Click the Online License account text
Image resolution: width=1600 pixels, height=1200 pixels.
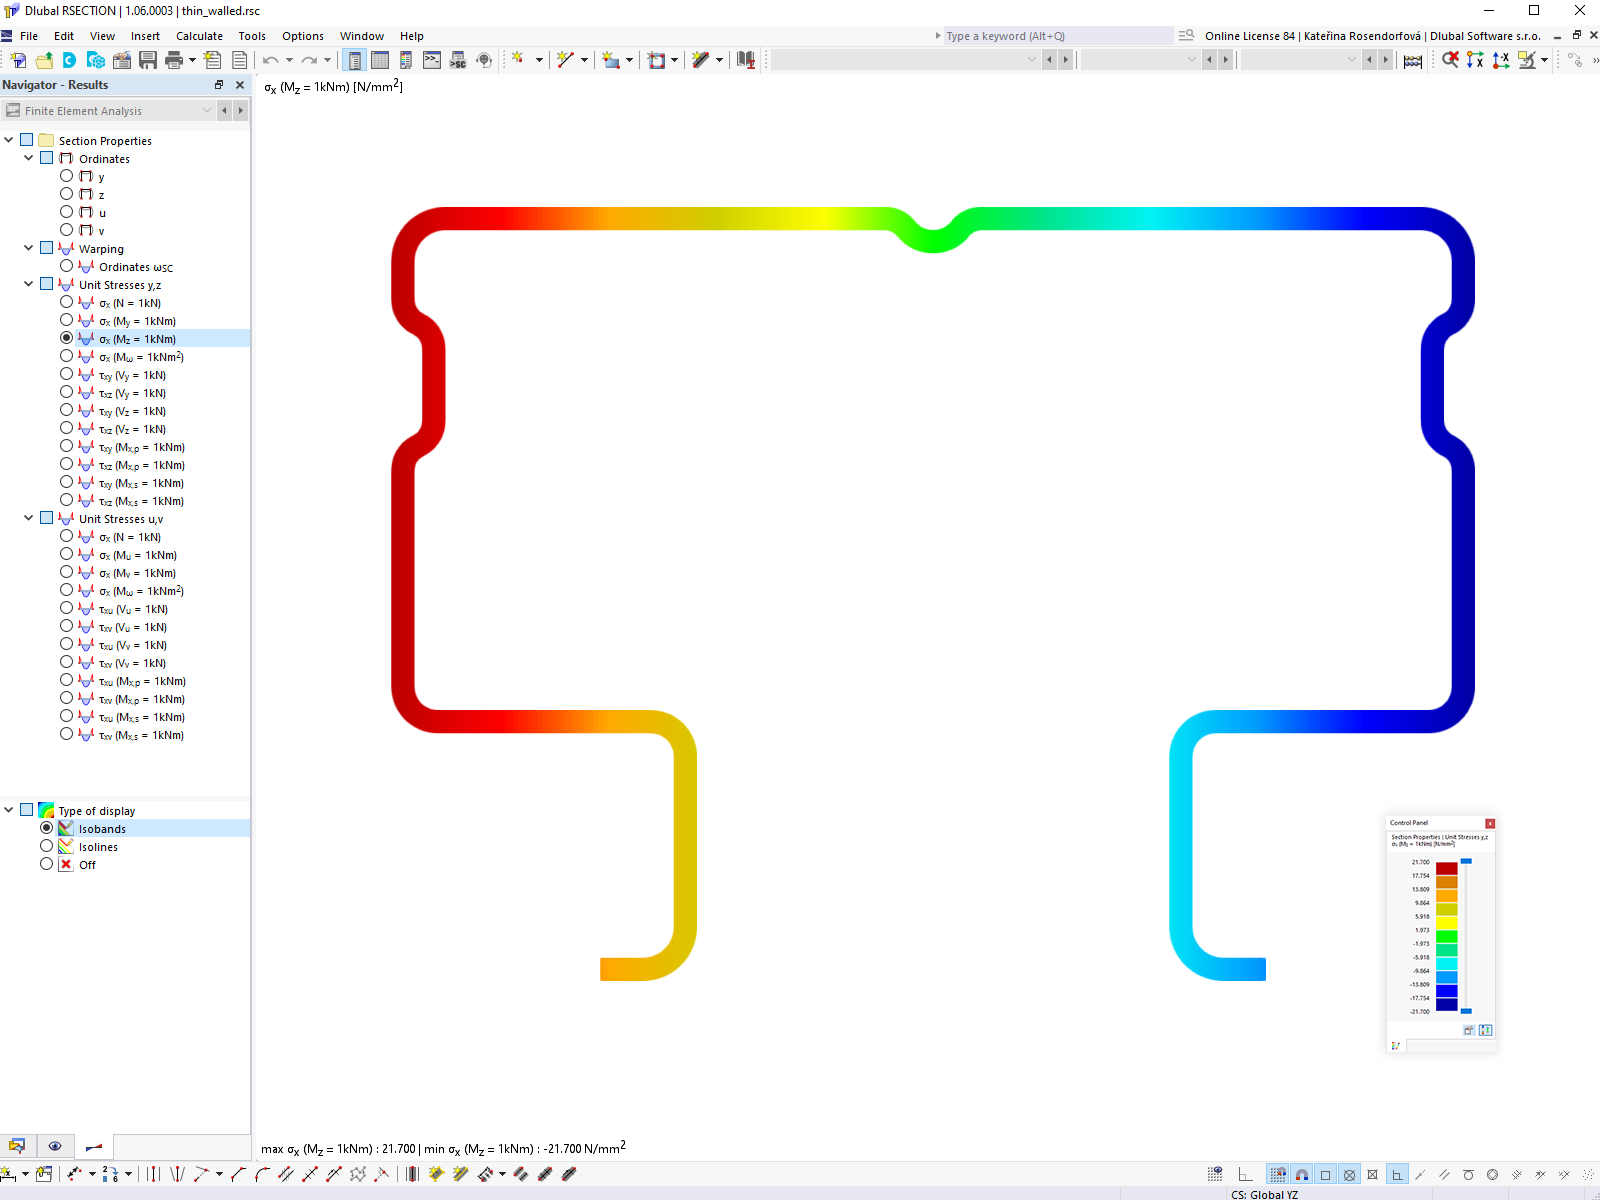pos(1372,36)
